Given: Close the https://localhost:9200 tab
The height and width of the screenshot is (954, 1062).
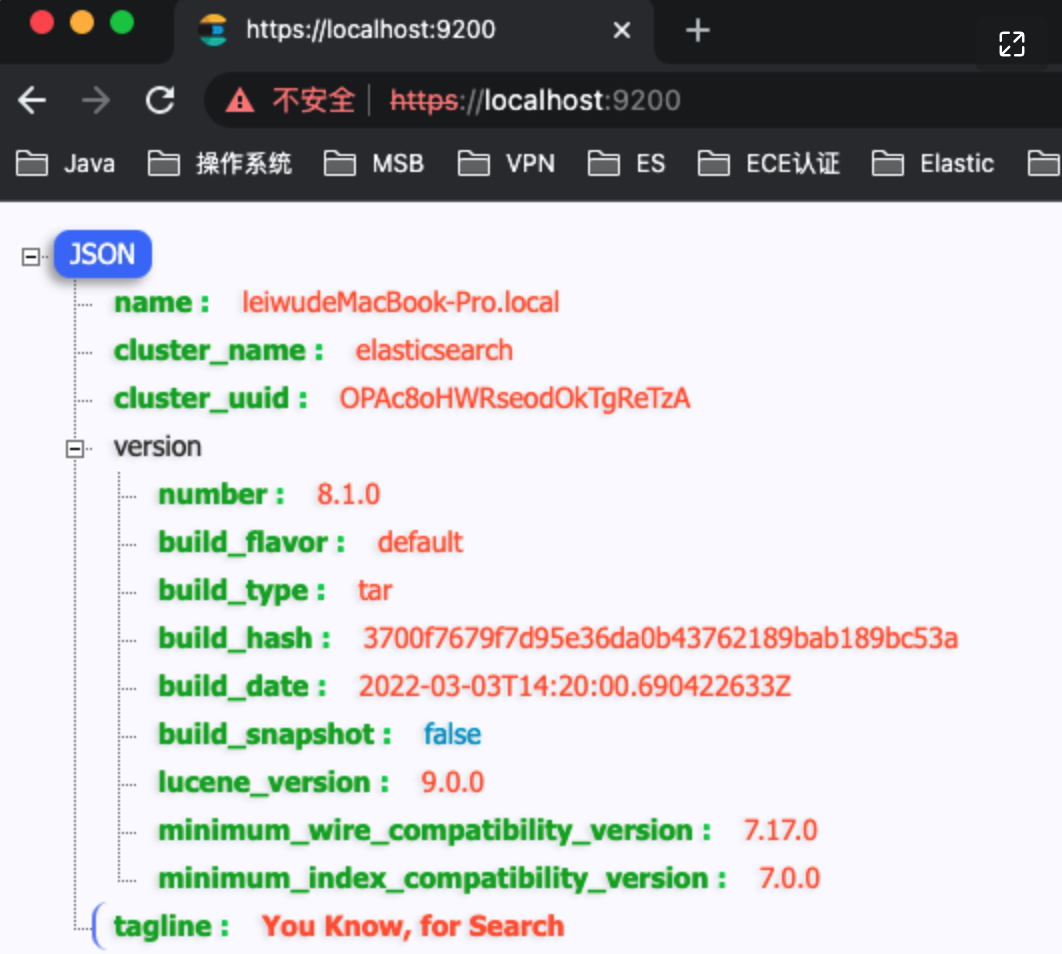Looking at the screenshot, I should 622,30.
